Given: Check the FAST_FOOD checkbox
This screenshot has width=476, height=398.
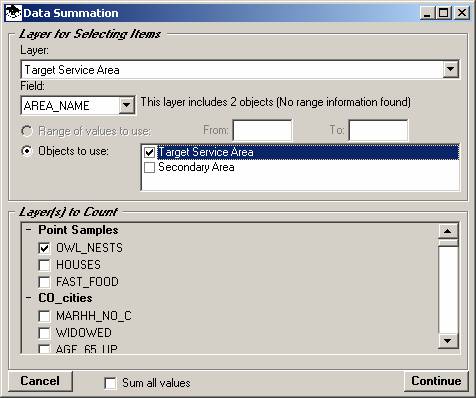Looking at the screenshot, I should (x=44, y=282).
